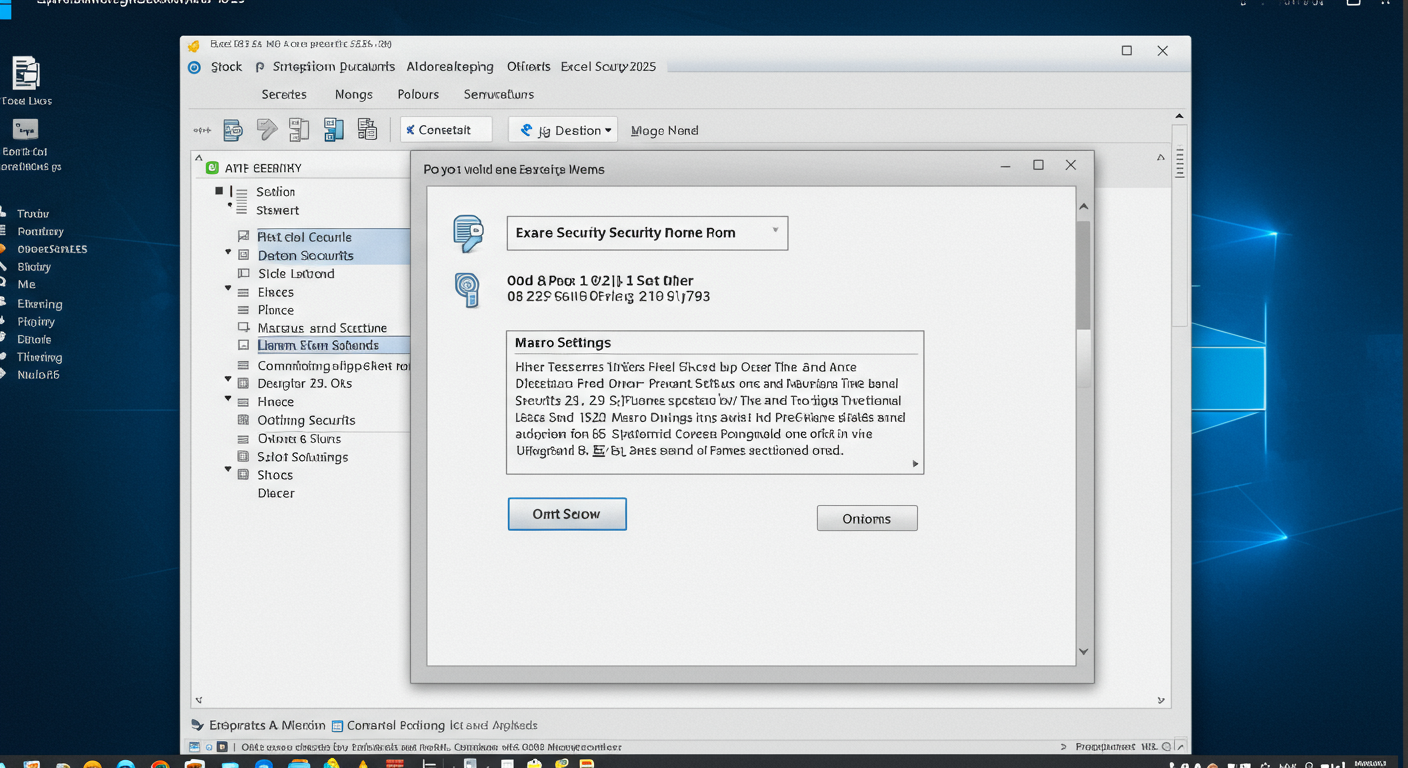1408x768 pixels.
Task: Click the blue circle icon beside Stock
Action: coord(194,67)
